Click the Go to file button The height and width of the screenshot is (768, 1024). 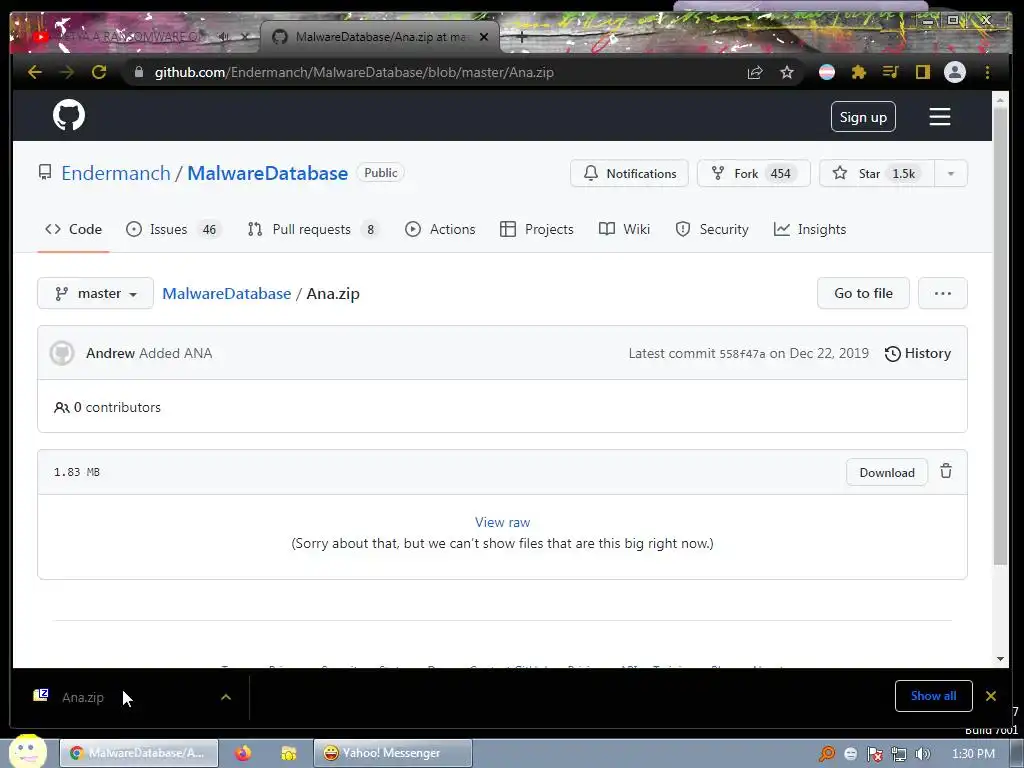[863, 293]
